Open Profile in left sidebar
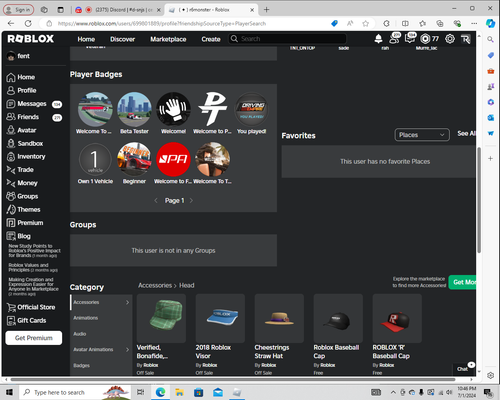The image size is (500, 400). pos(22,90)
